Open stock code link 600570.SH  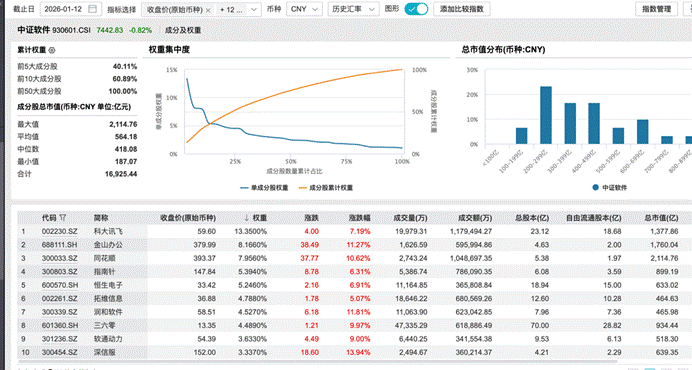(x=60, y=285)
